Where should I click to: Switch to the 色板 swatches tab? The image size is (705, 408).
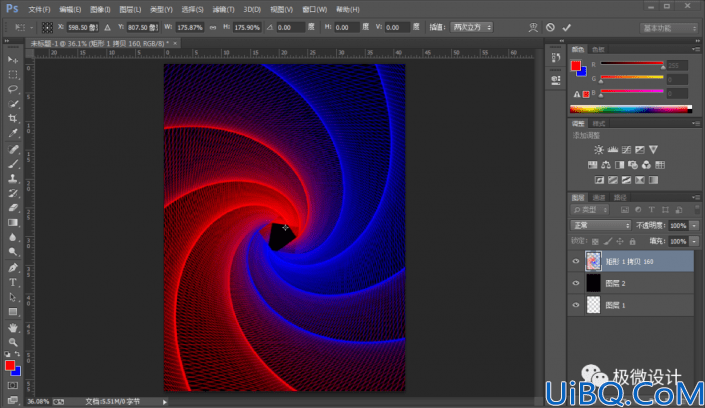pyautogui.click(x=598, y=49)
